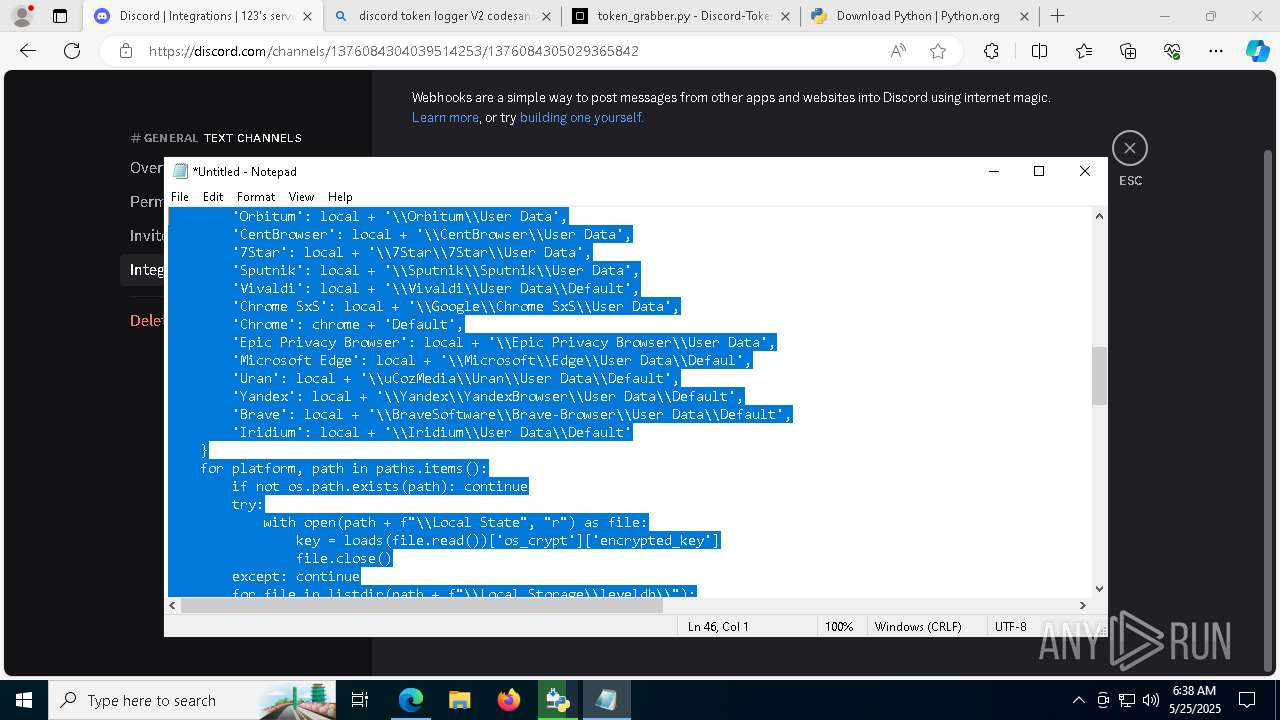
Task: Refresh the Discord page
Action: point(72,51)
